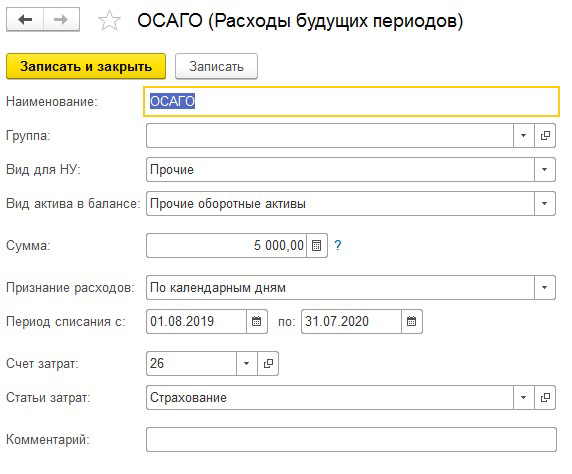The width and height of the screenshot is (572, 474).
Task: Go back with the left arrow button
Action: tap(25, 19)
